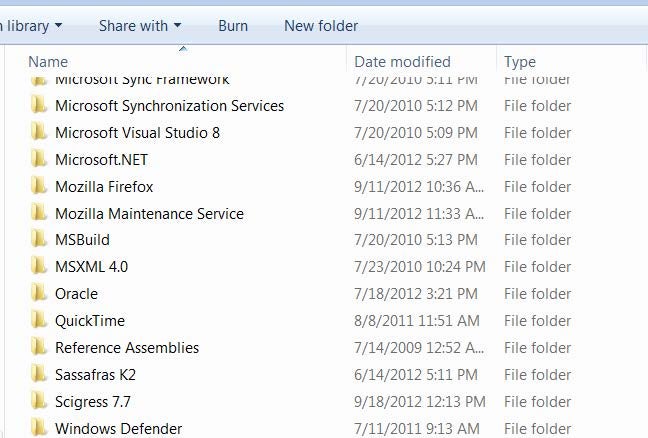Select the QuickTime folder name
The image size is (648, 438).
click(x=90, y=321)
